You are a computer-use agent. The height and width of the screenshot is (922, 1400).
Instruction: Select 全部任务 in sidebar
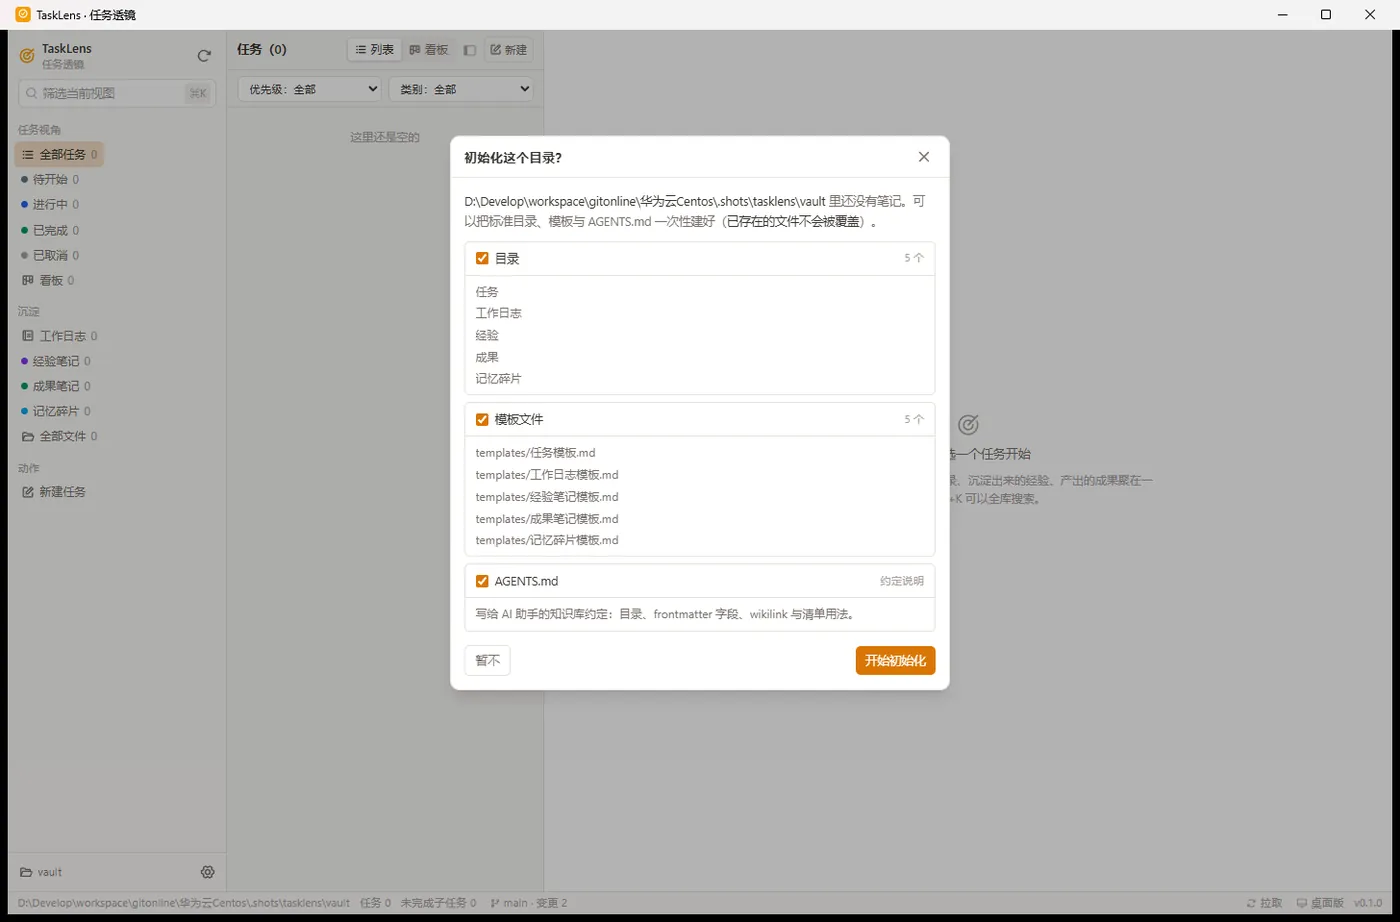[x=59, y=155]
